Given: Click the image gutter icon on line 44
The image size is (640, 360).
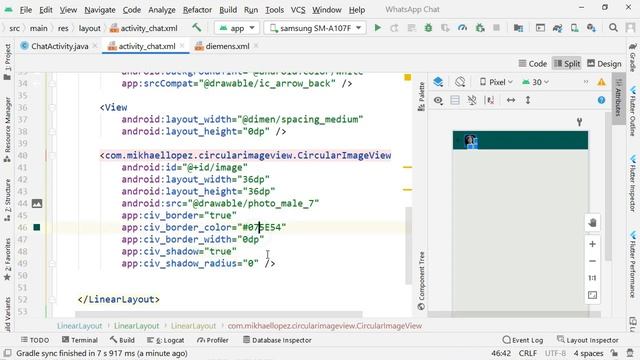Looking at the screenshot, I should click(x=37, y=203).
